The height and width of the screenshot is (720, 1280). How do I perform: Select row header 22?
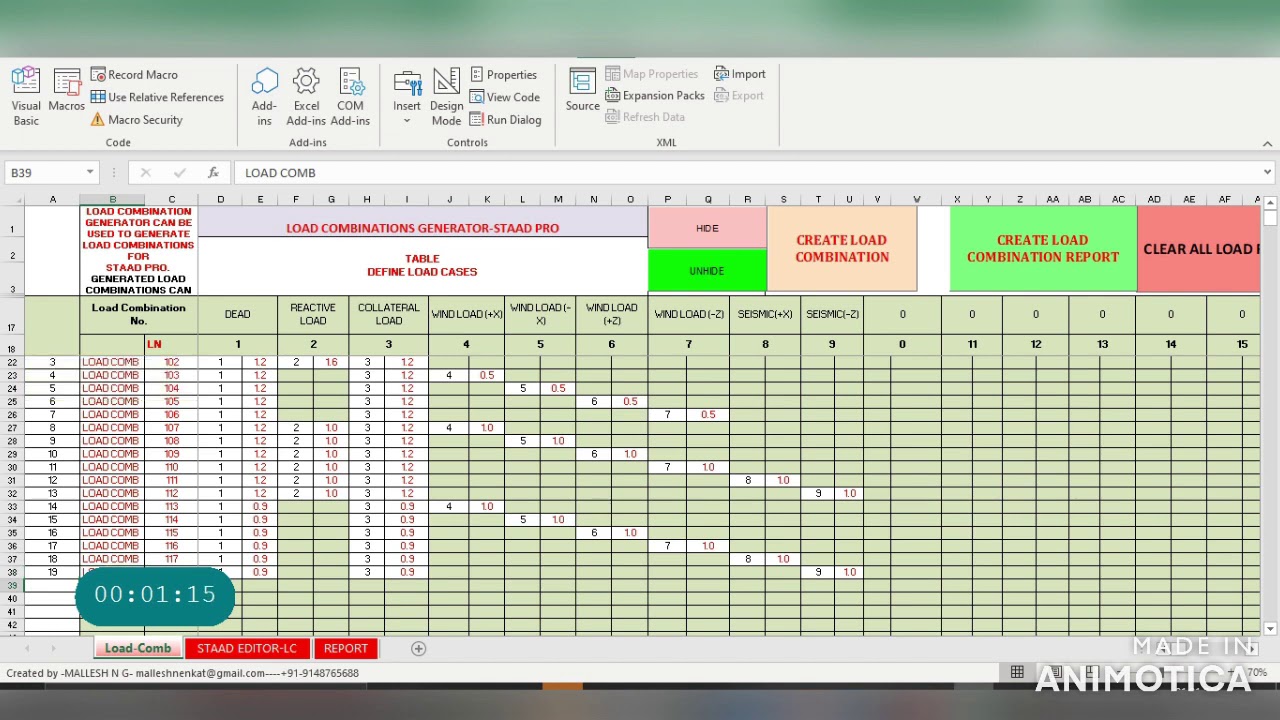tap(12, 362)
